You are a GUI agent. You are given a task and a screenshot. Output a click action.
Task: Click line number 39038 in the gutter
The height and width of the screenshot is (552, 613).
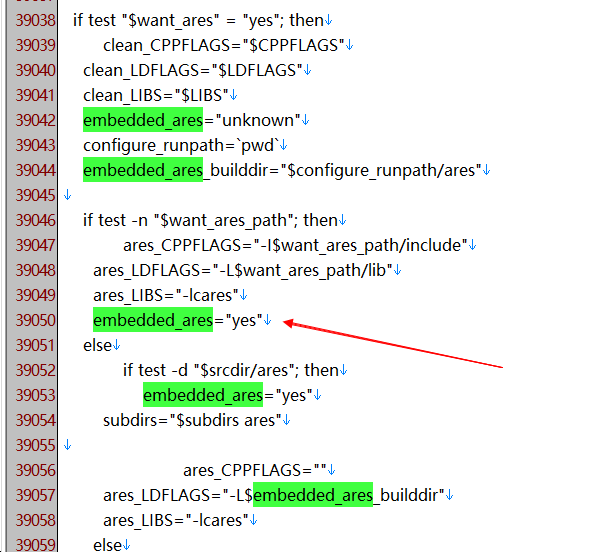click(33, 20)
